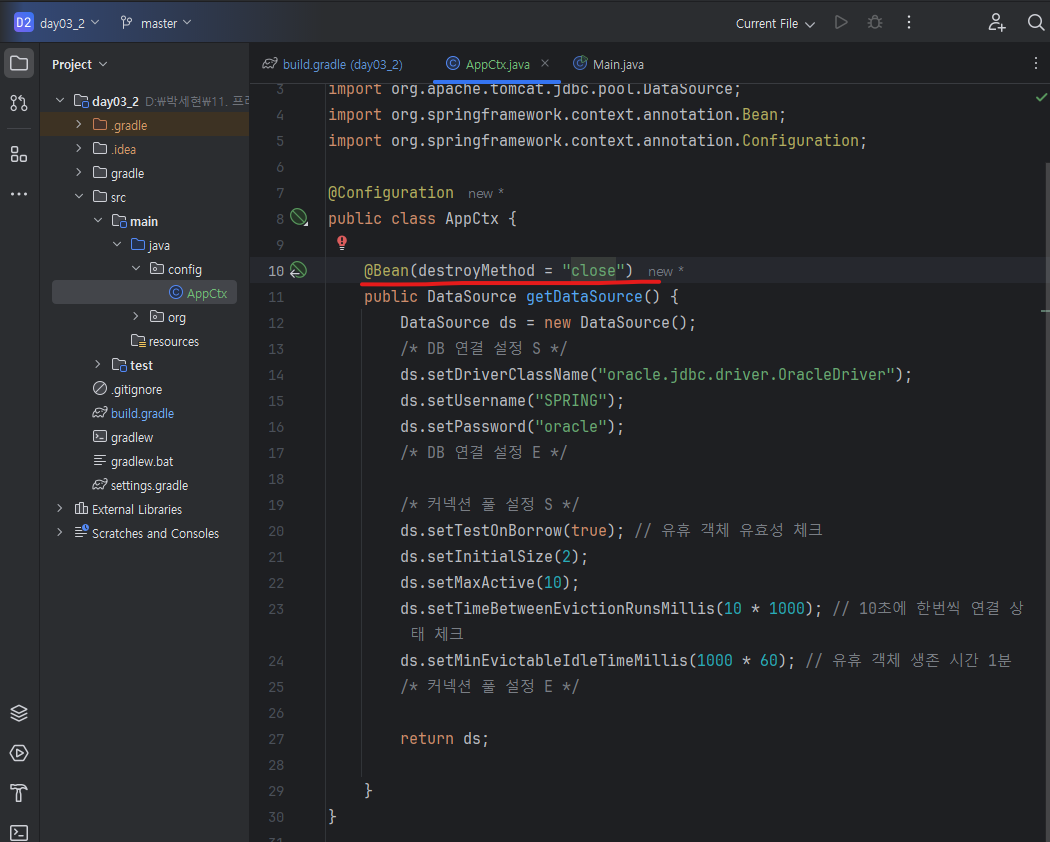1050x842 pixels.
Task: Collapse the day03_2 root folder
Action: click(x=60, y=100)
